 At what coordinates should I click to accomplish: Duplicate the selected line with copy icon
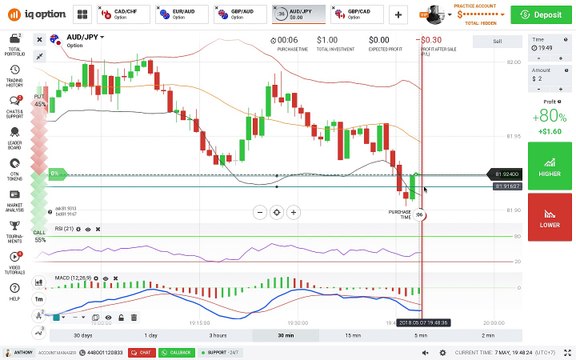click(95, 317)
